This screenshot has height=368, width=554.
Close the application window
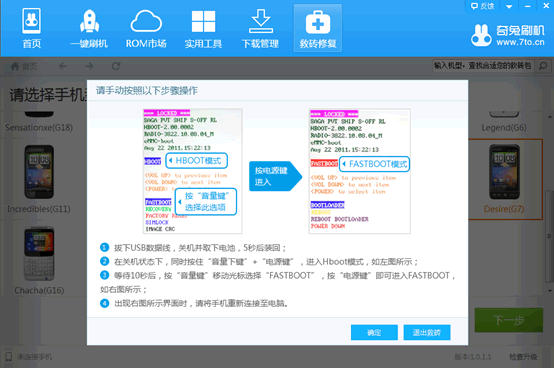pyautogui.click(x=546, y=6)
